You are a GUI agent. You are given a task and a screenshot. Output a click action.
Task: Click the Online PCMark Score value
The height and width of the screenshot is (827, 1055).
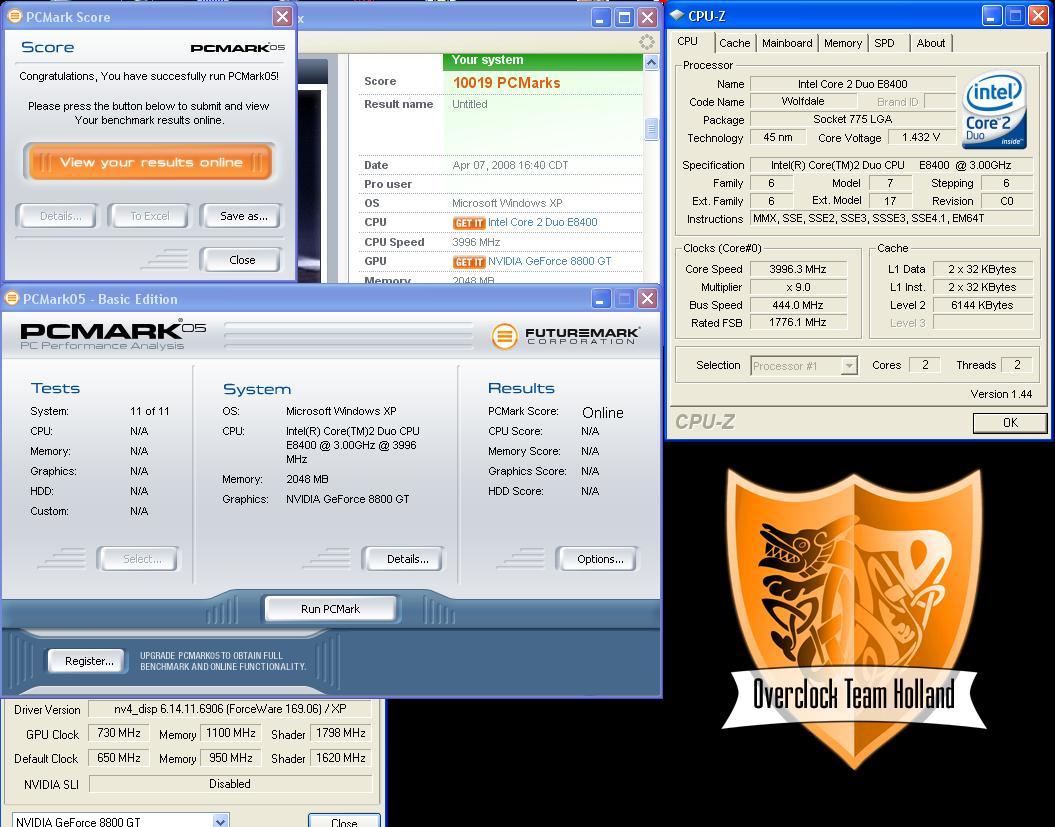point(603,412)
